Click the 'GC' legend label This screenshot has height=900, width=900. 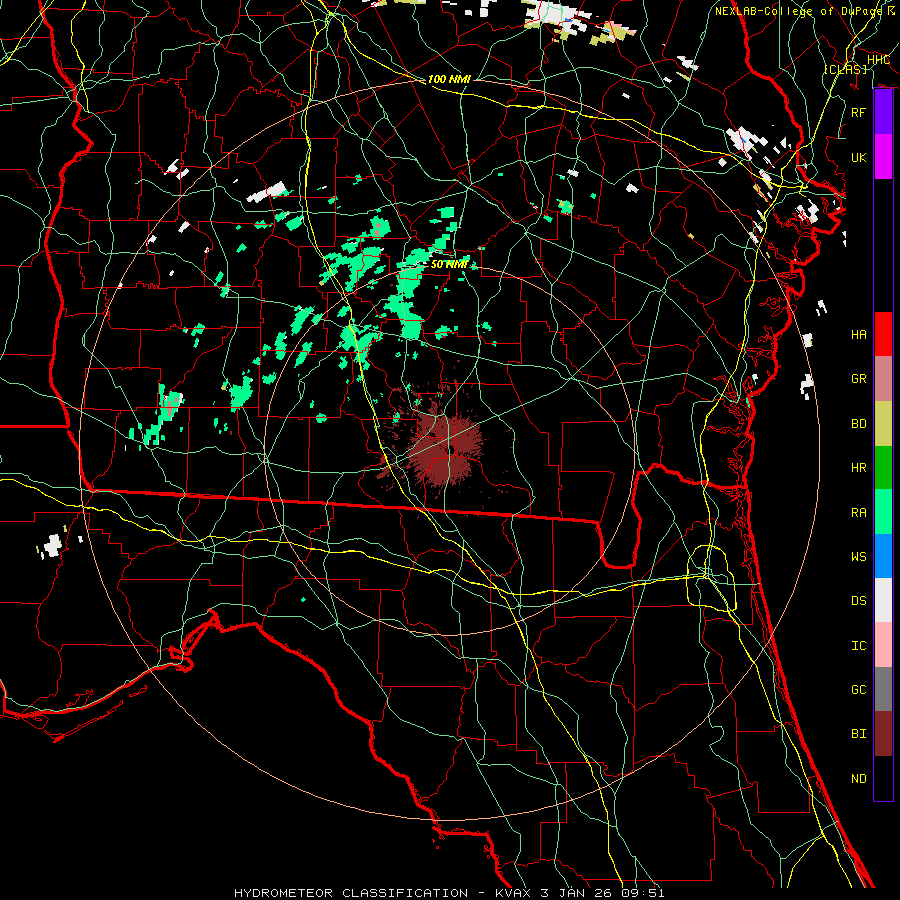858,690
